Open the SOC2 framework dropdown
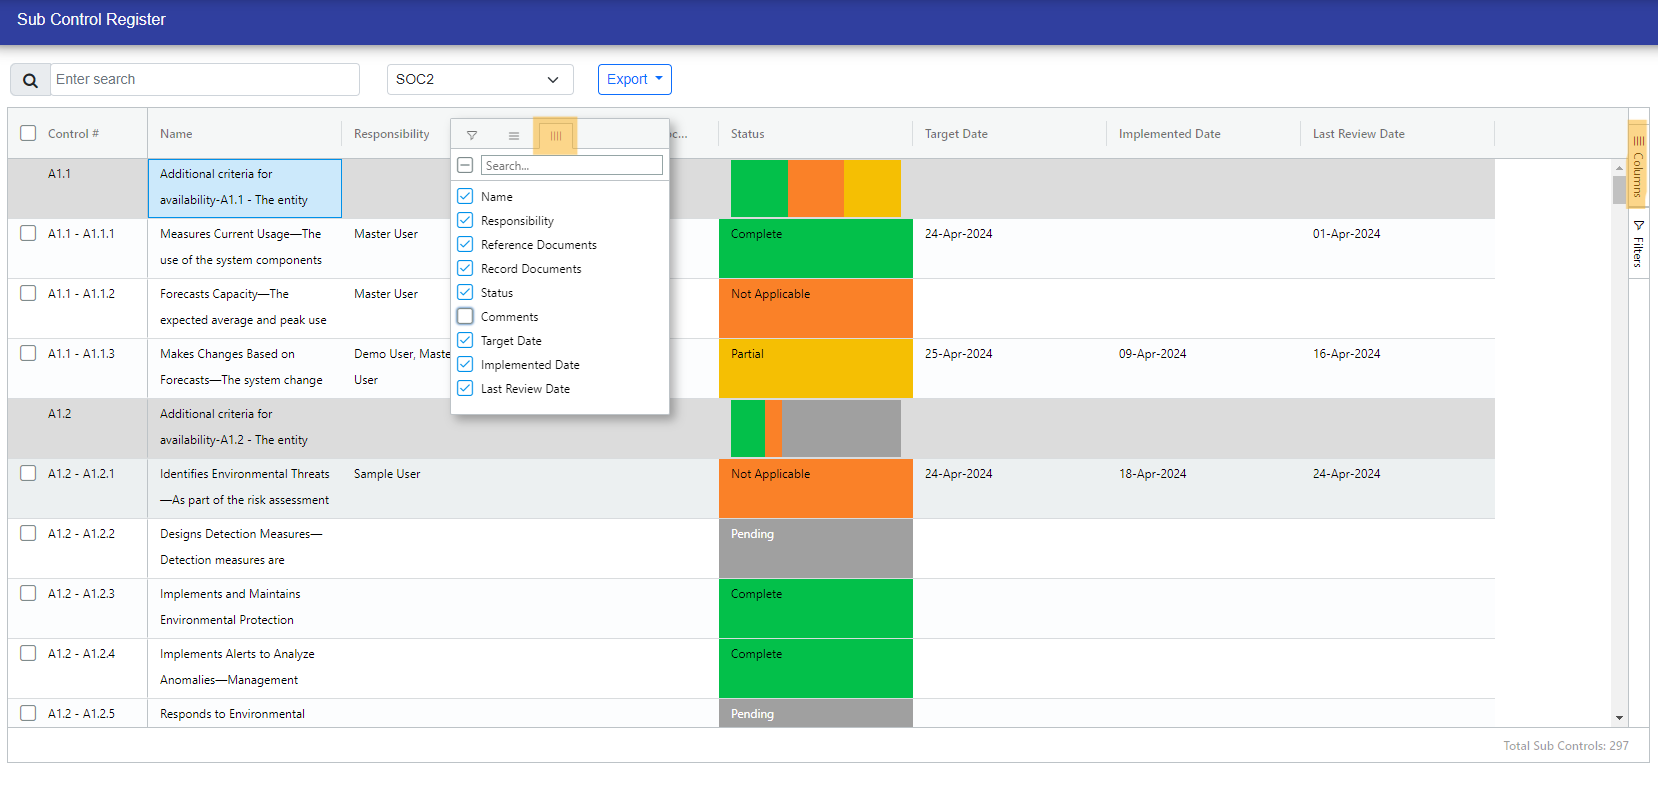This screenshot has width=1658, height=791. tap(479, 79)
